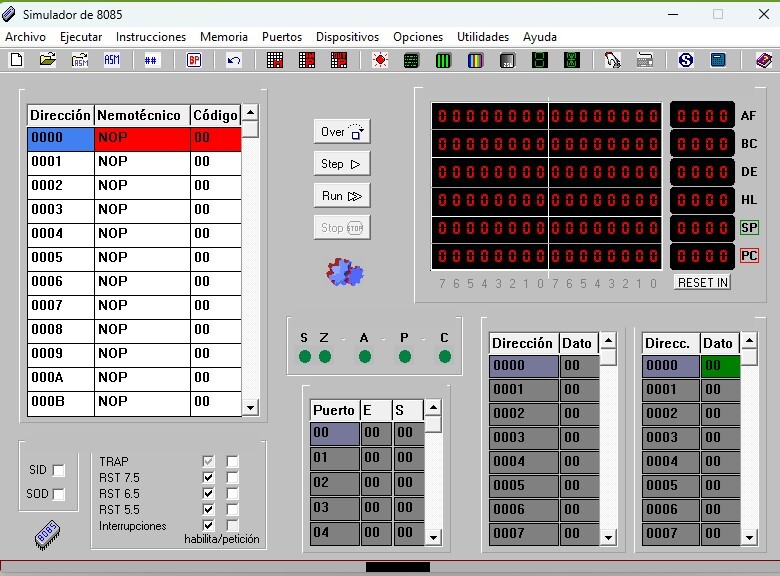Open the Instrucciones menu
This screenshot has height=576, width=780.
click(151, 37)
